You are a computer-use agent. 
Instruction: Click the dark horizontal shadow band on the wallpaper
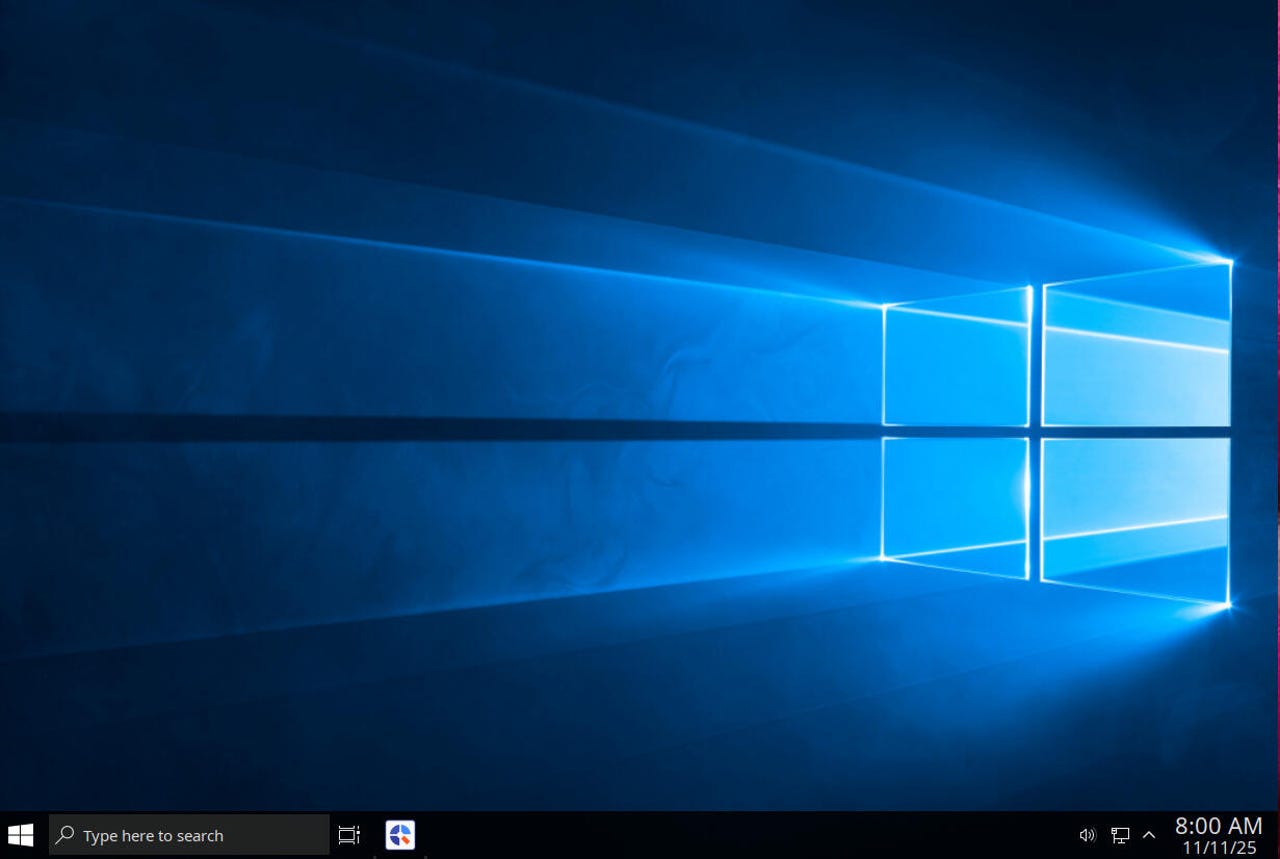400,428
